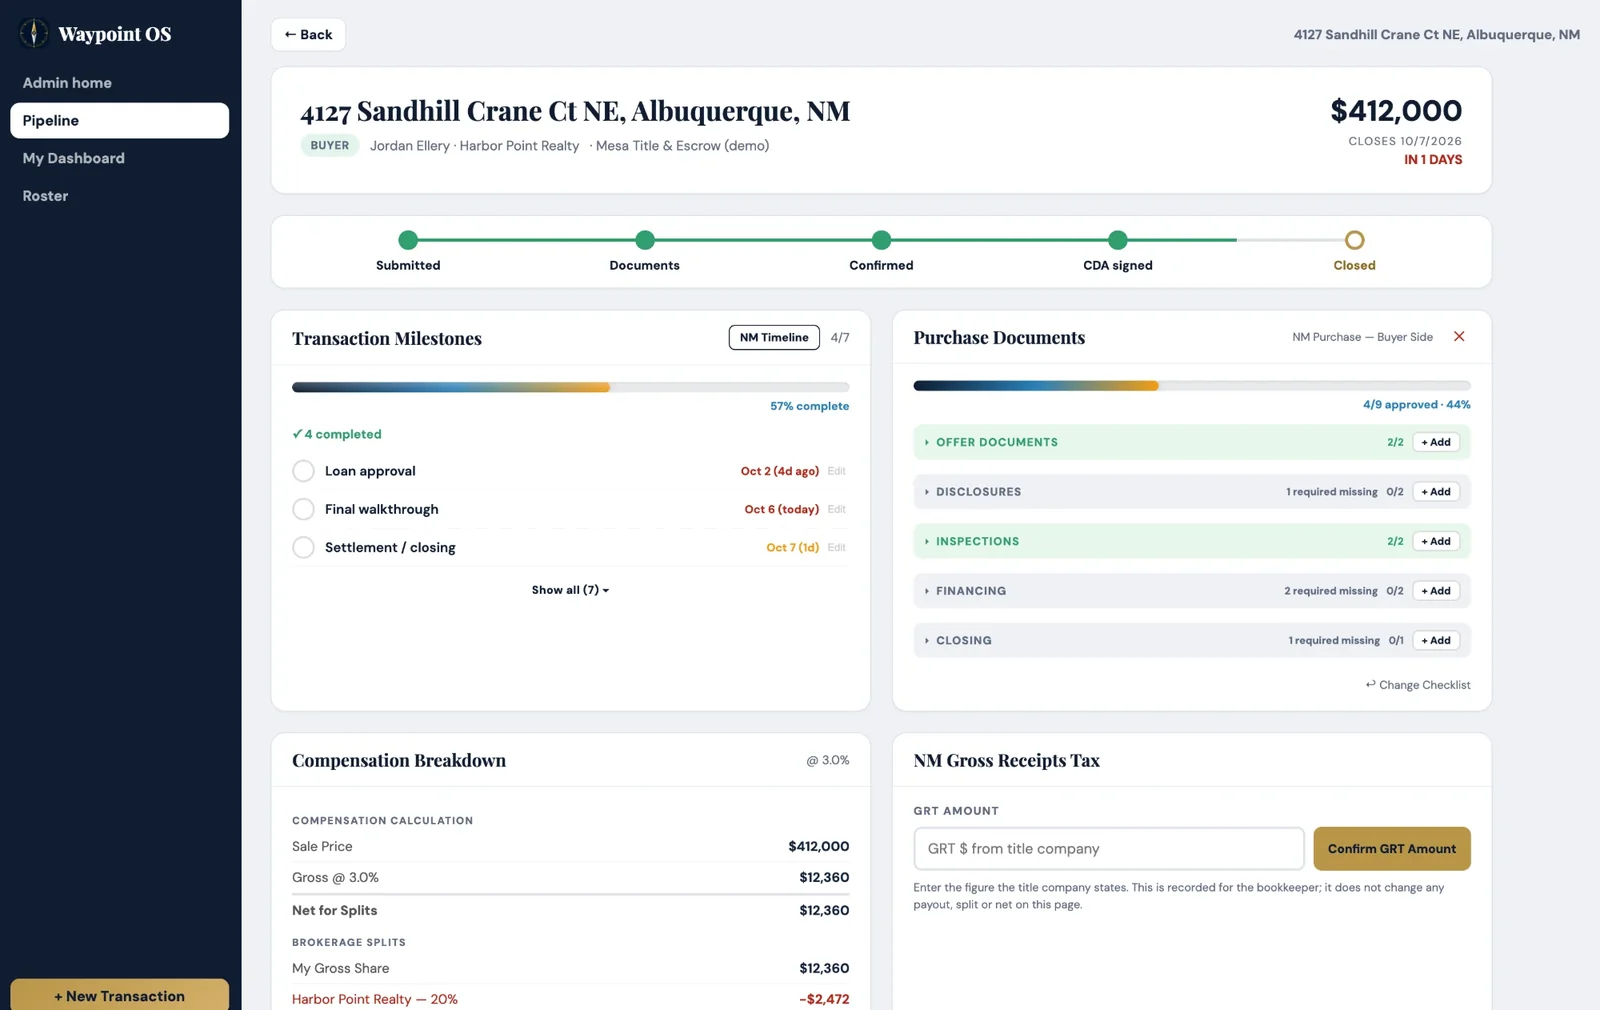
Task: Edit the Settlement / closing date
Action: coord(837,547)
